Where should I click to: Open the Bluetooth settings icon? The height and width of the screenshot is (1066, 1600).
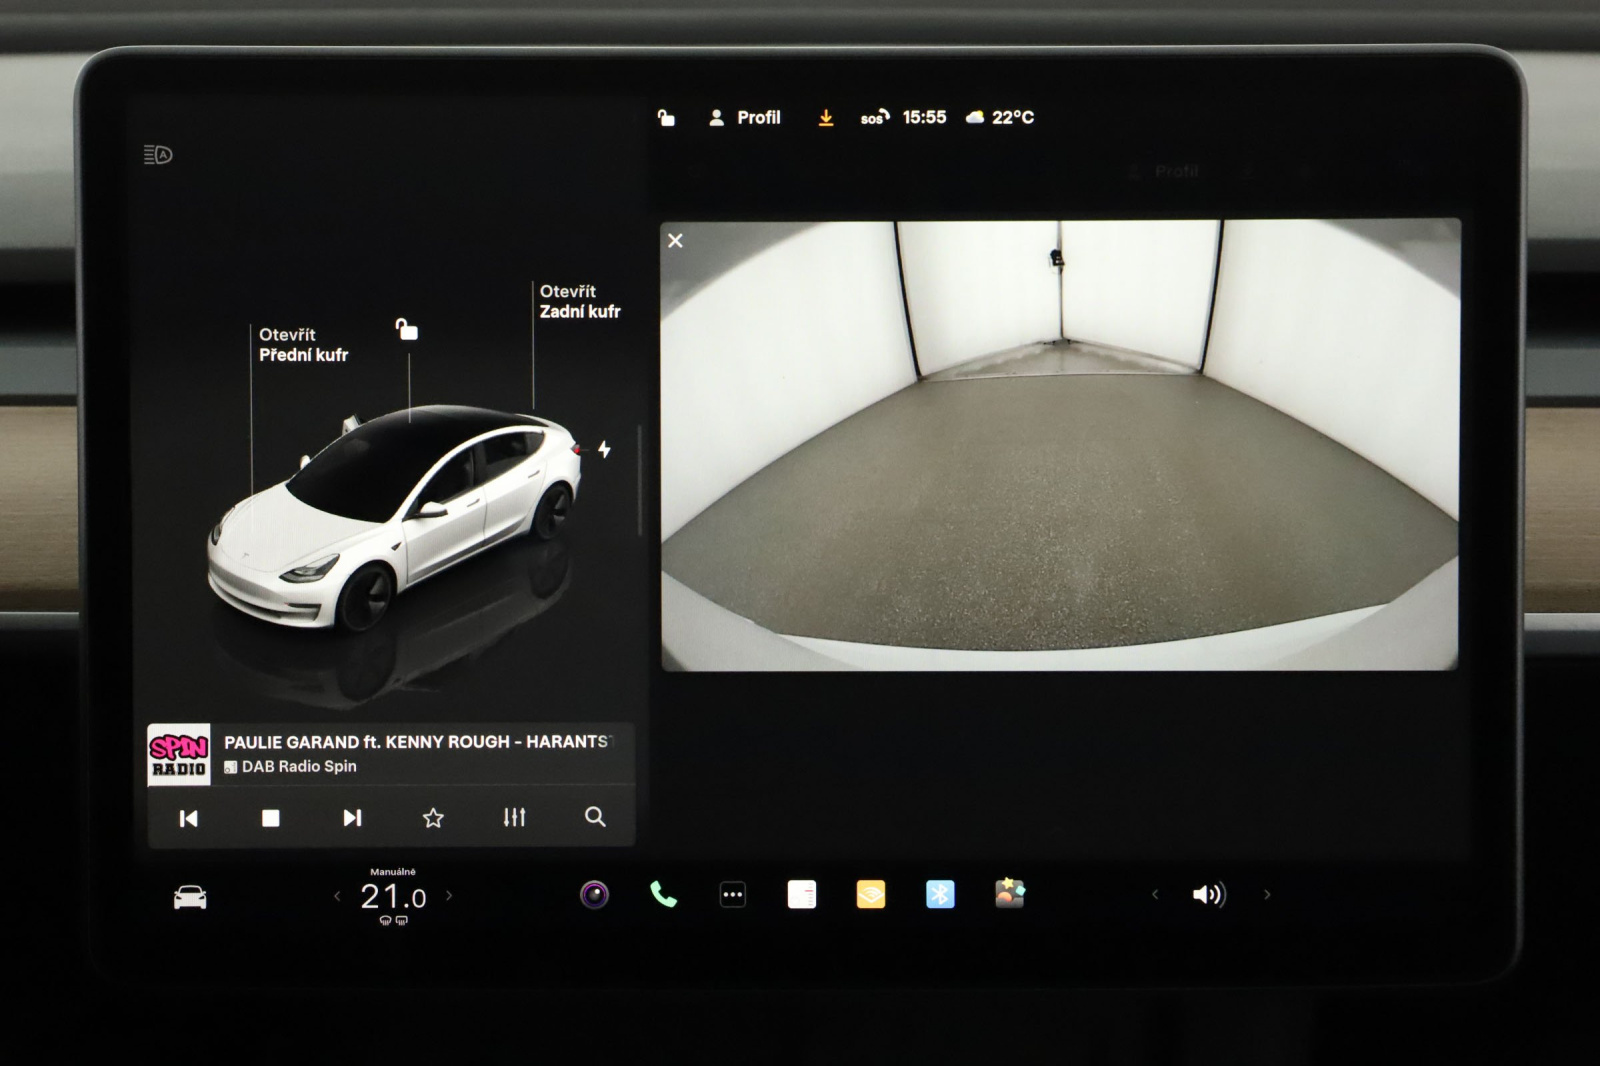940,894
